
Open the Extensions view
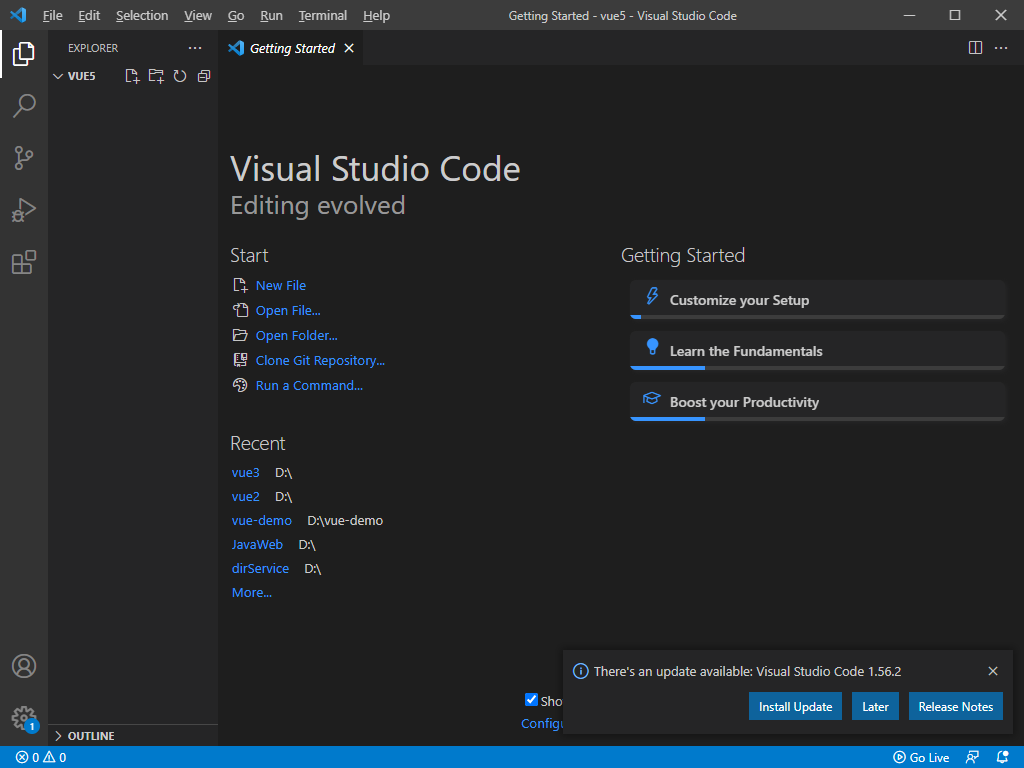pyautogui.click(x=24, y=263)
